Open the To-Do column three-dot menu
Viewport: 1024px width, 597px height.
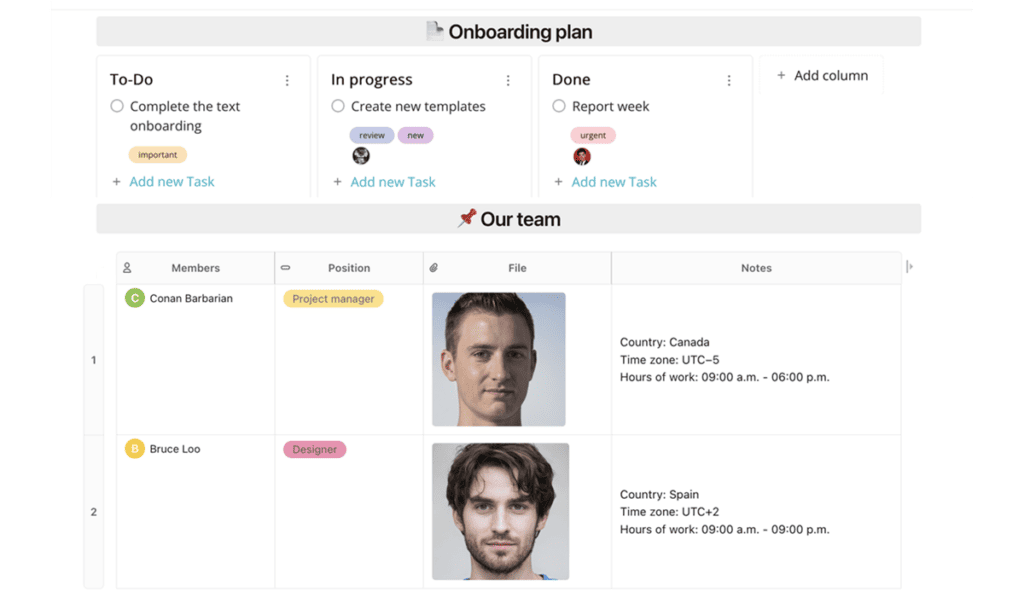point(287,81)
